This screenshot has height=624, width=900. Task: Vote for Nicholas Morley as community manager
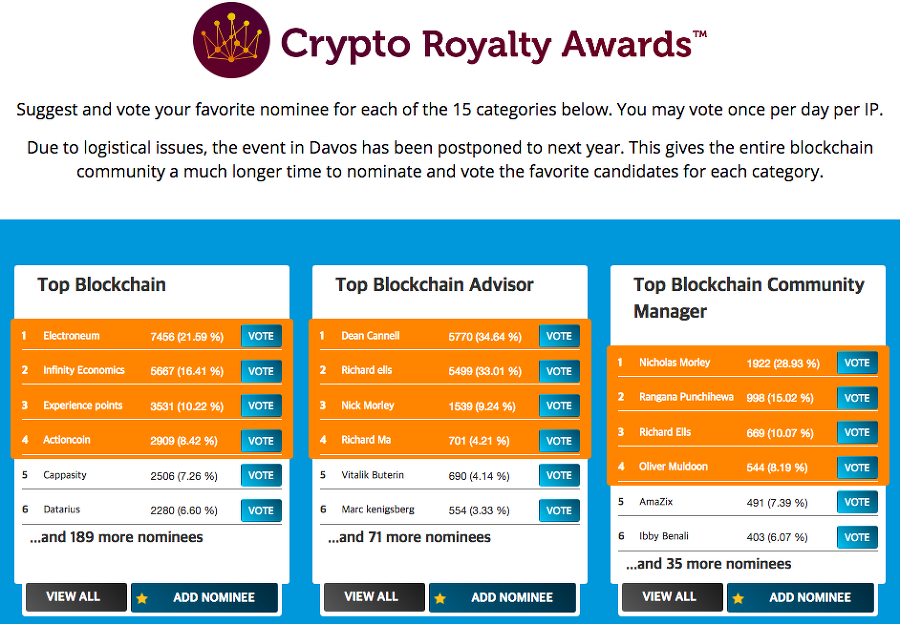(857, 363)
